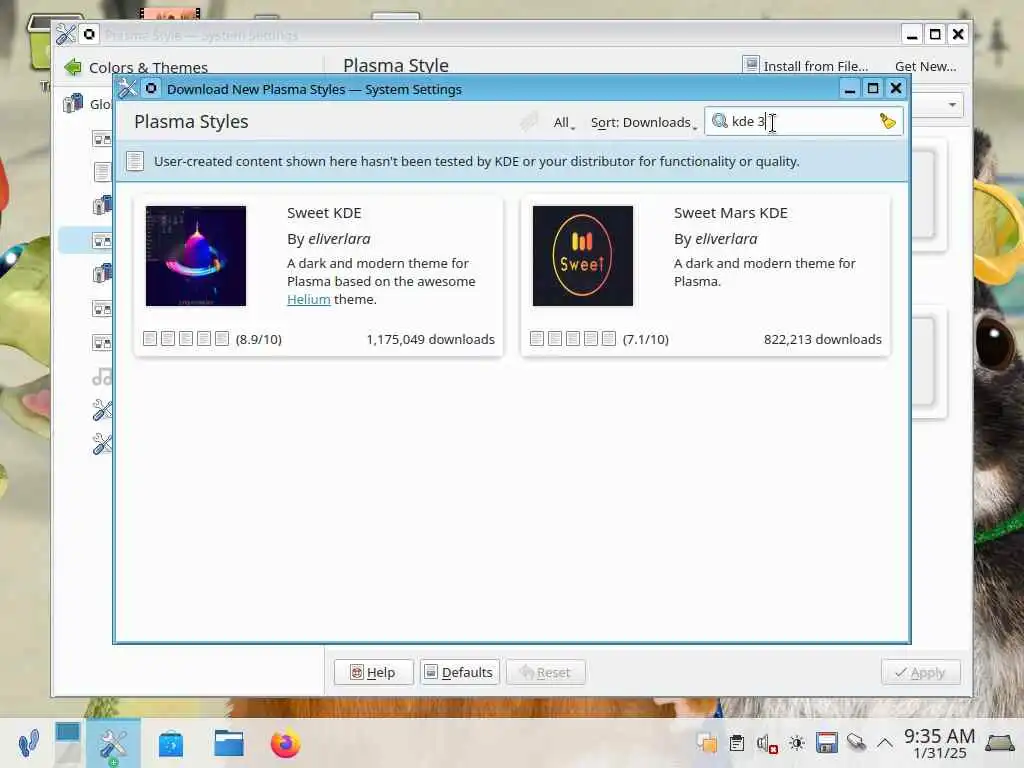Click the System Settings taskbar entry

tap(113, 743)
